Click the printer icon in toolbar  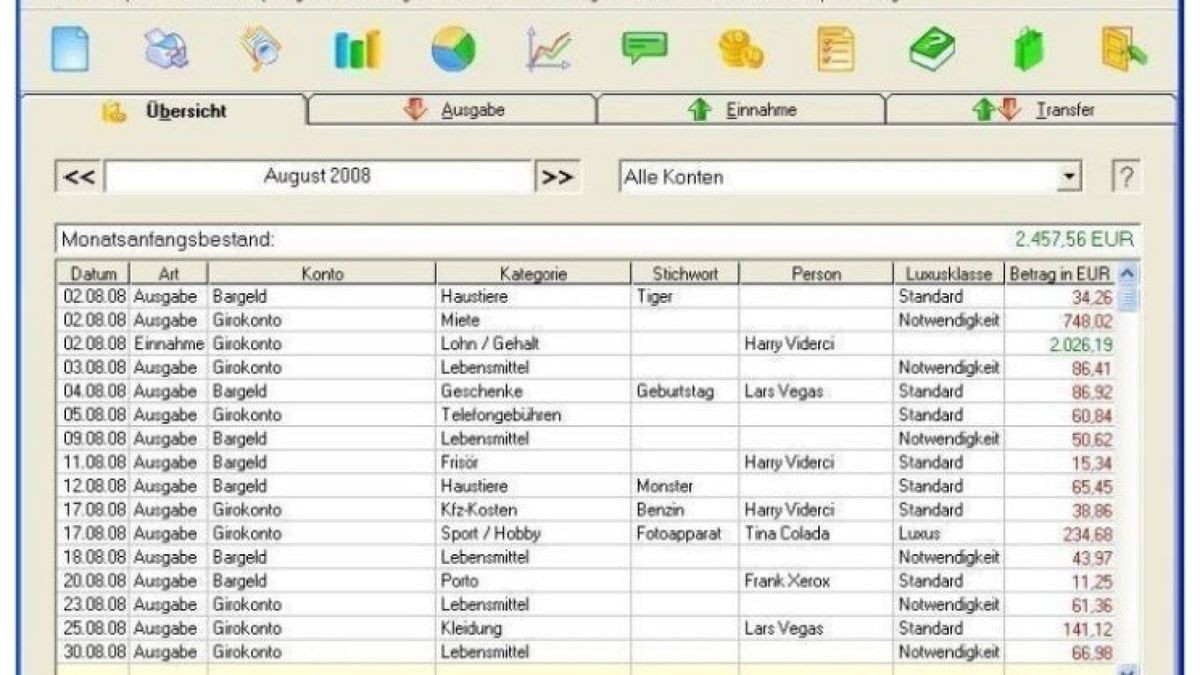[x=164, y=50]
